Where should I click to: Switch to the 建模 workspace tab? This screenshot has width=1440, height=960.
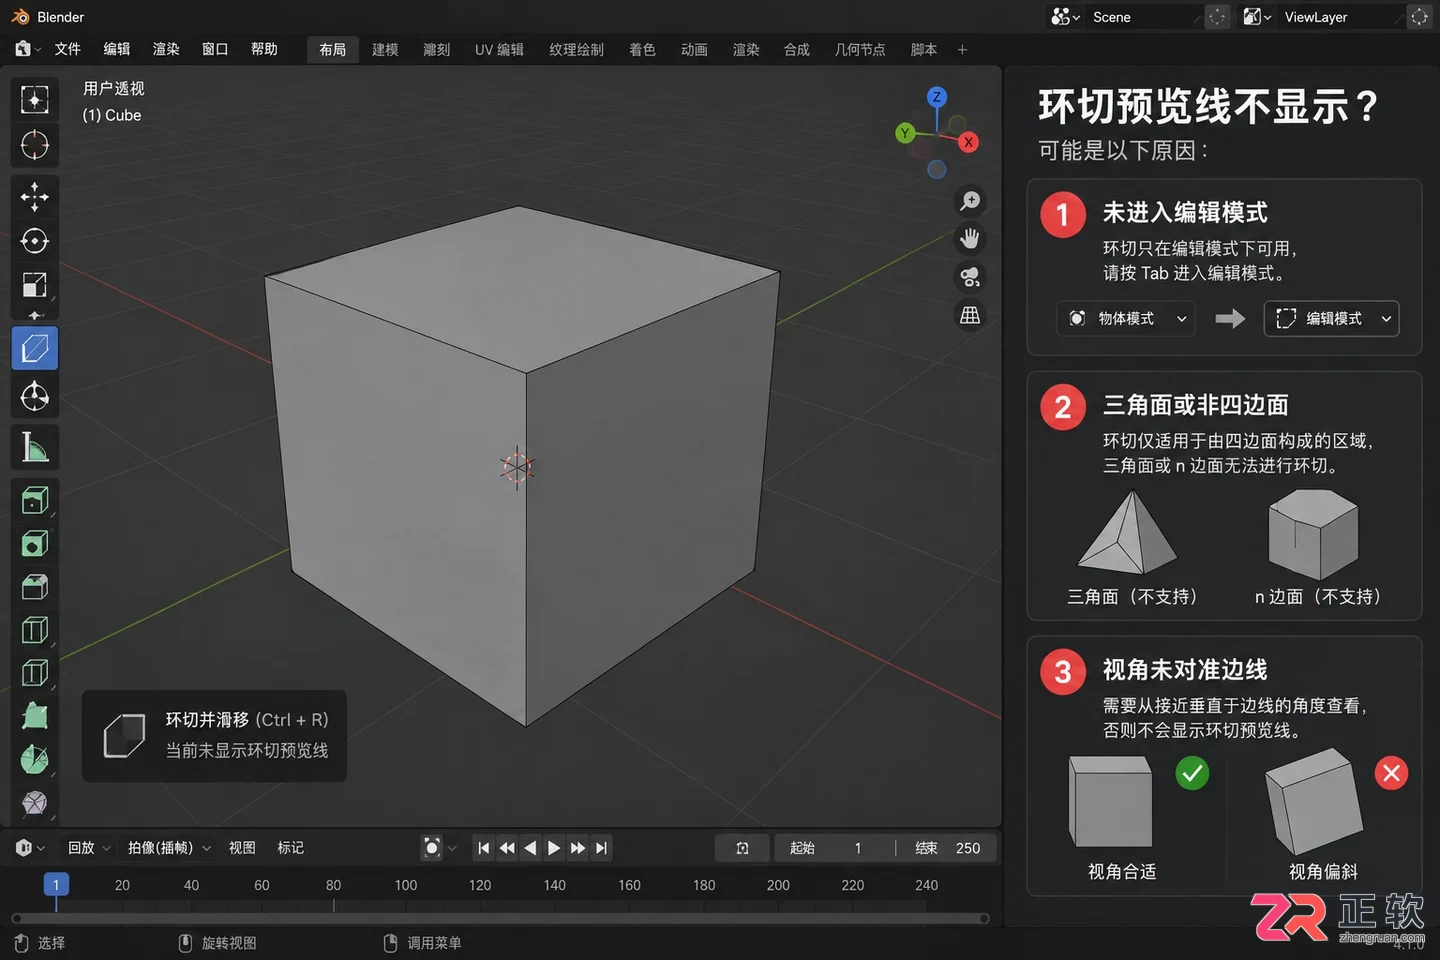pos(385,50)
